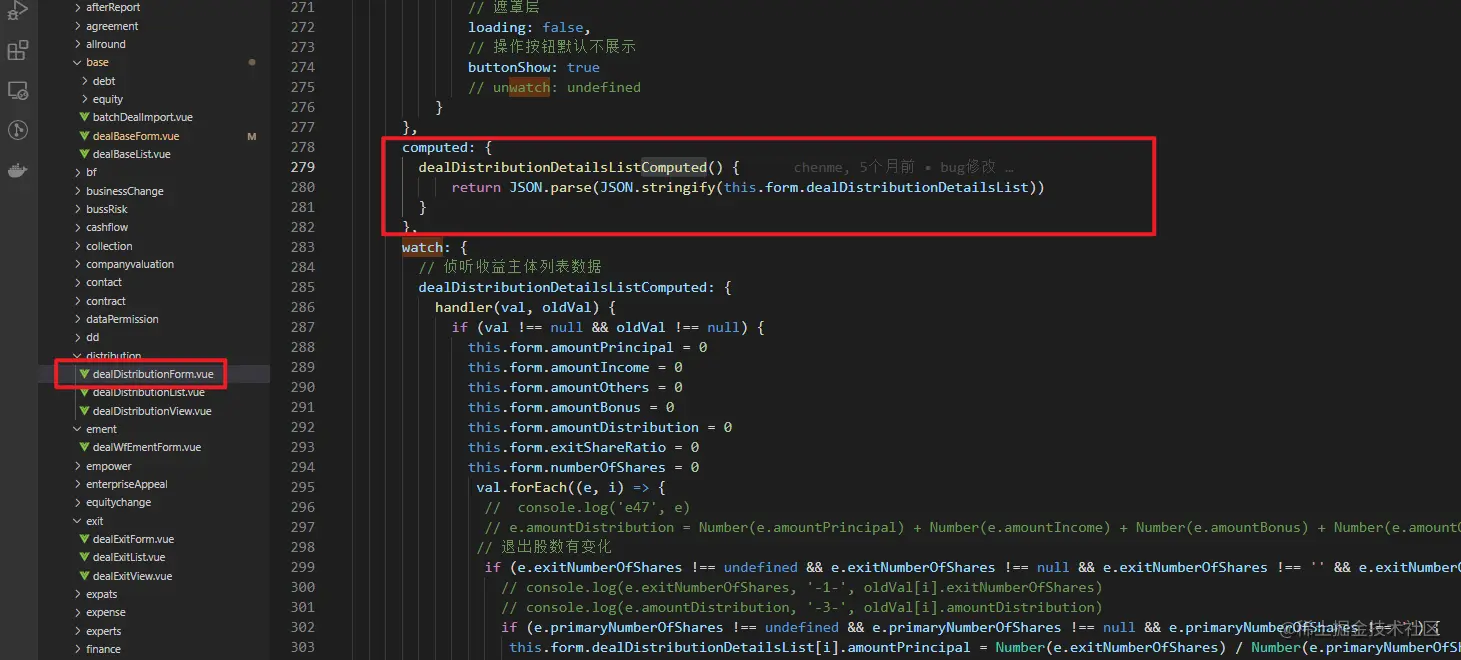Collapse the base folder
The width and height of the screenshot is (1461, 660).
[x=97, y=62]
